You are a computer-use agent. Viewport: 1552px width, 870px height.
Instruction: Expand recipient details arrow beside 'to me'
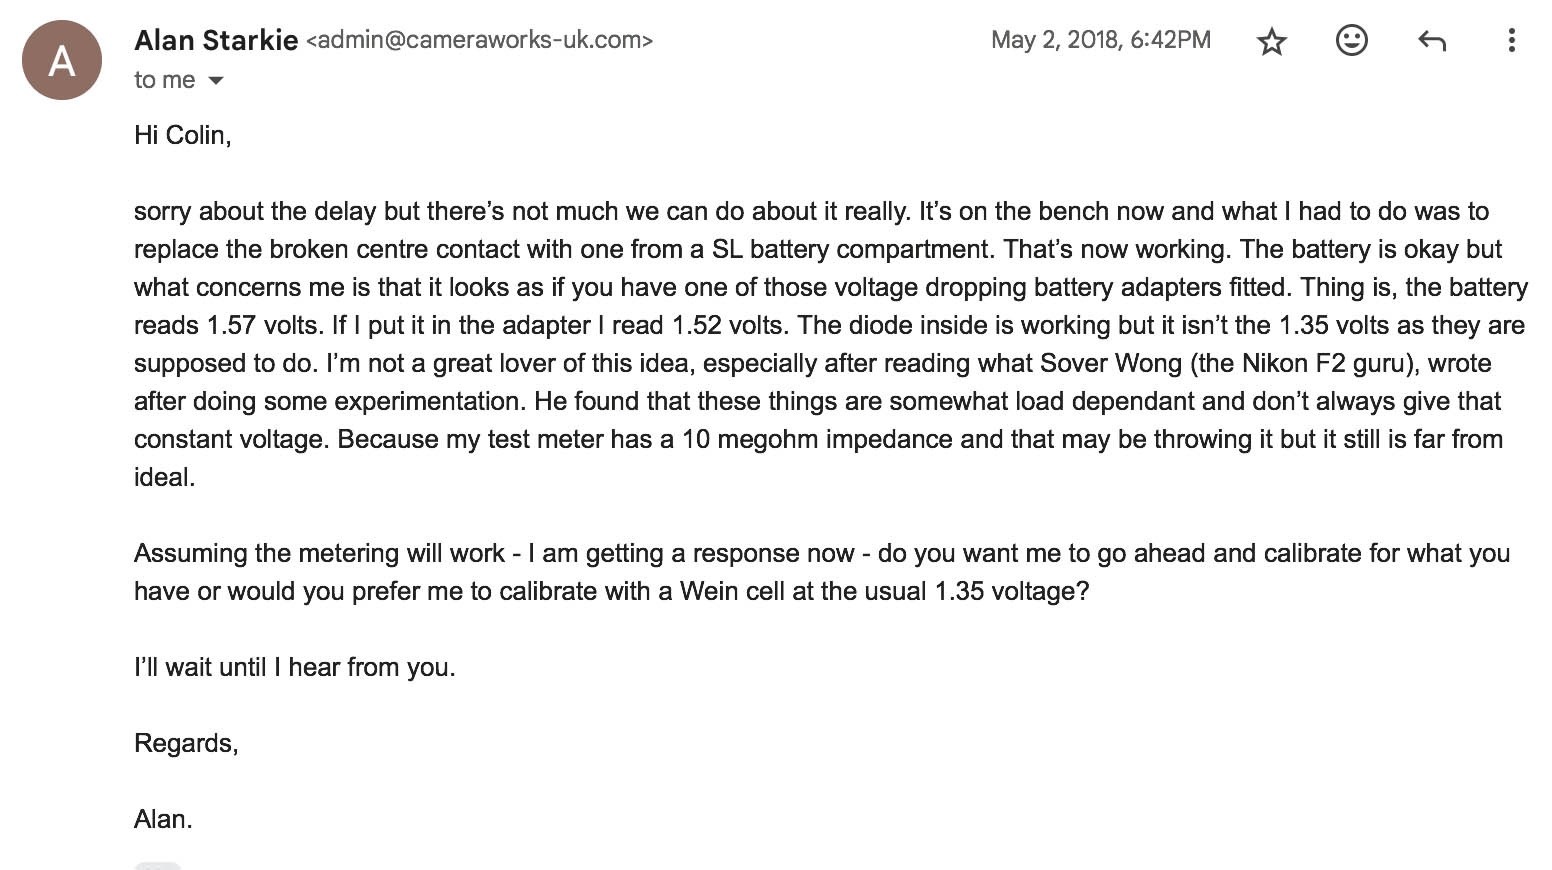[216, 80]
